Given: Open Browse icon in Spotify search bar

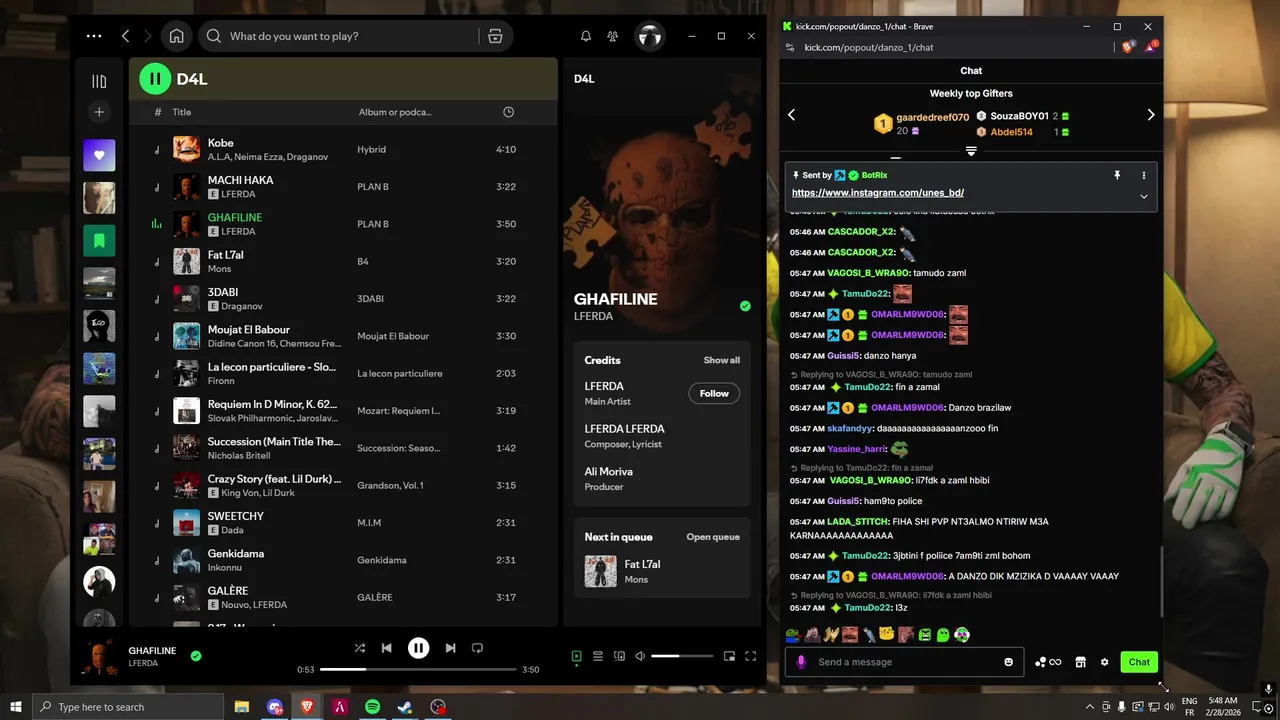Looking at the screenshot, I should [x=495, y=36].
